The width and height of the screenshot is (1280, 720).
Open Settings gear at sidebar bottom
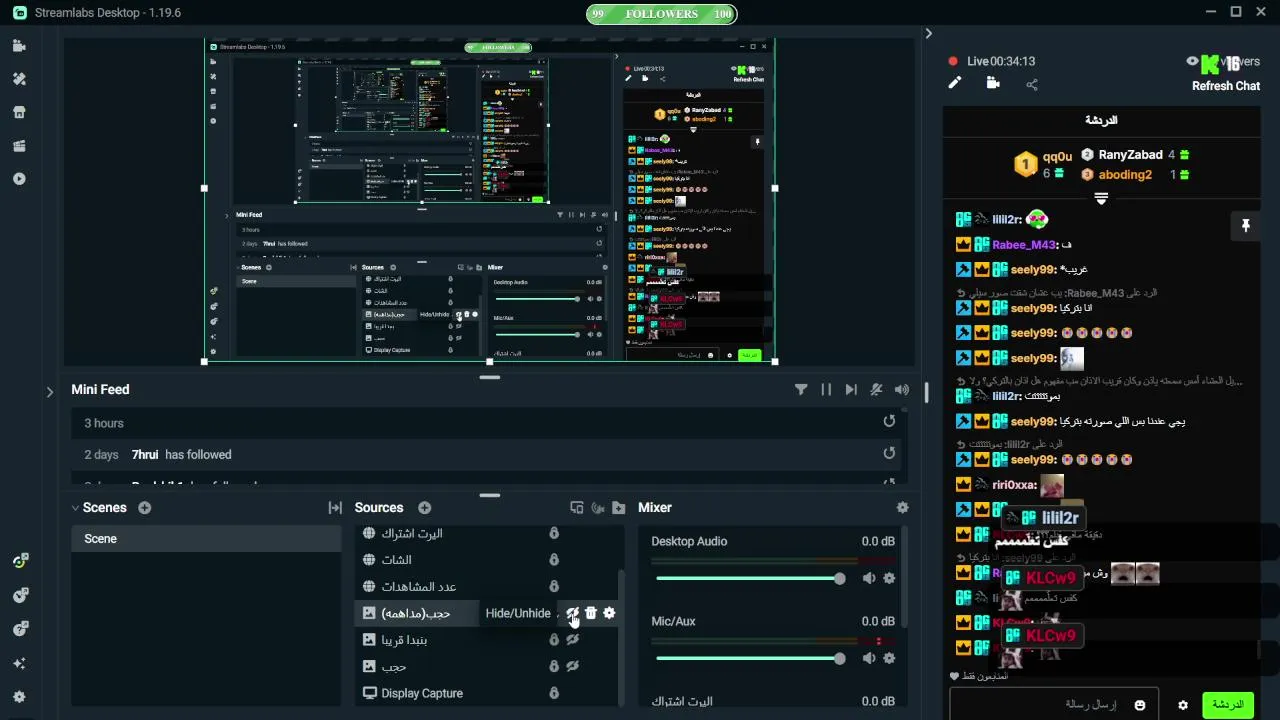(x=19, y=697)
